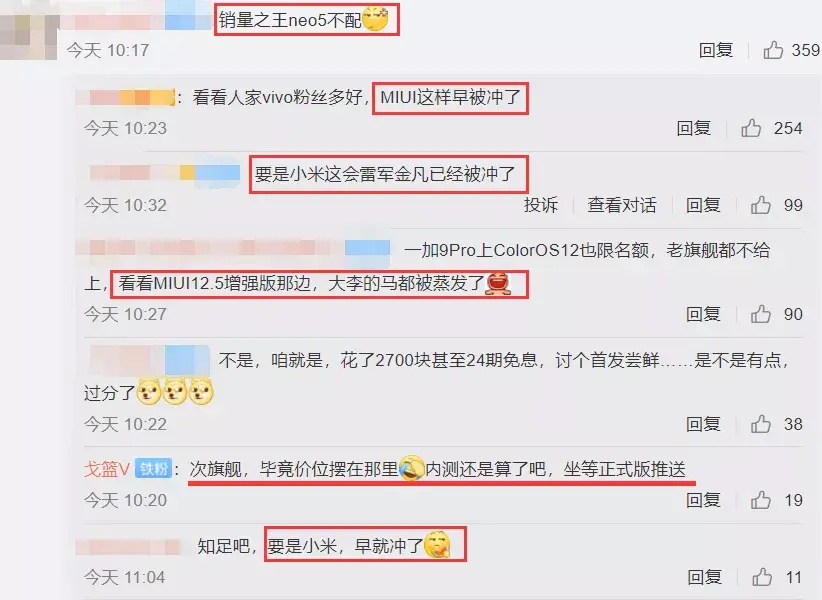Image resolution: width=822 pixels, height=600 pixels.
Task: Tap thumbs-up beside the 38 count
Action: coord(760,424)
